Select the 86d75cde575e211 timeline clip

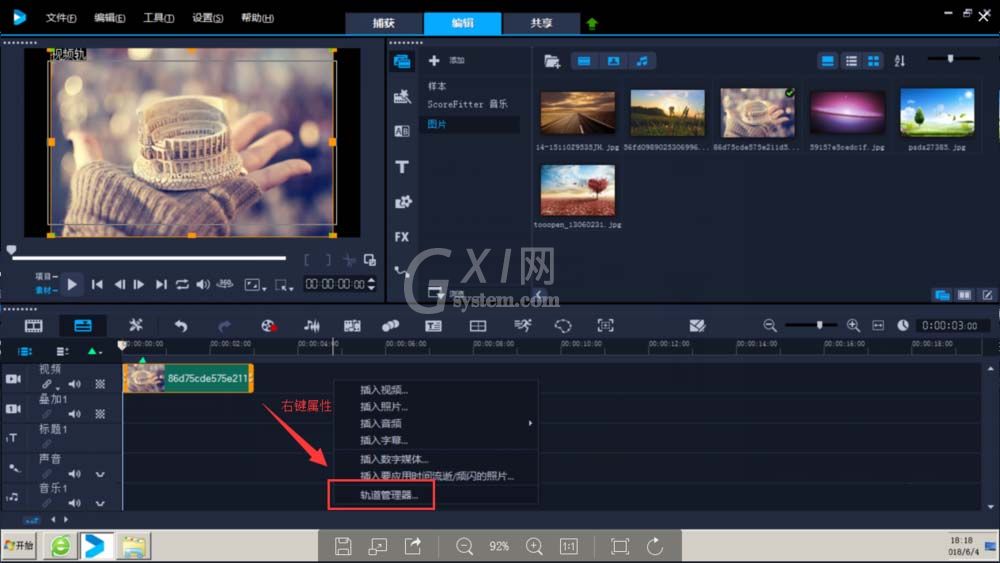point(188,378)
